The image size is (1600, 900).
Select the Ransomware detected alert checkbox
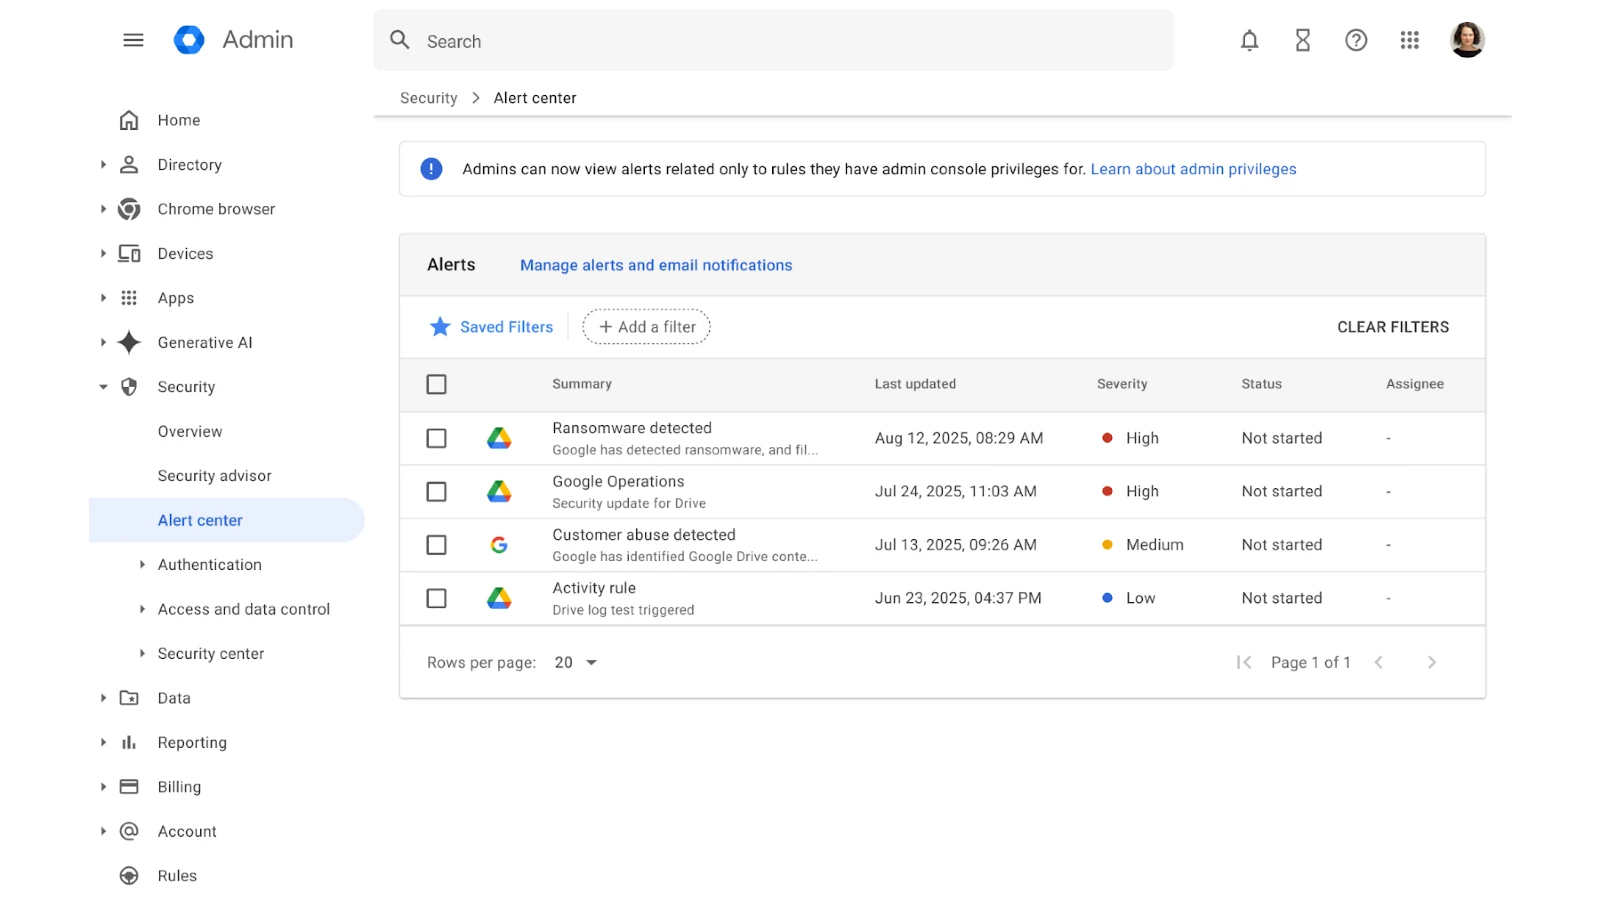click(436, 438)
